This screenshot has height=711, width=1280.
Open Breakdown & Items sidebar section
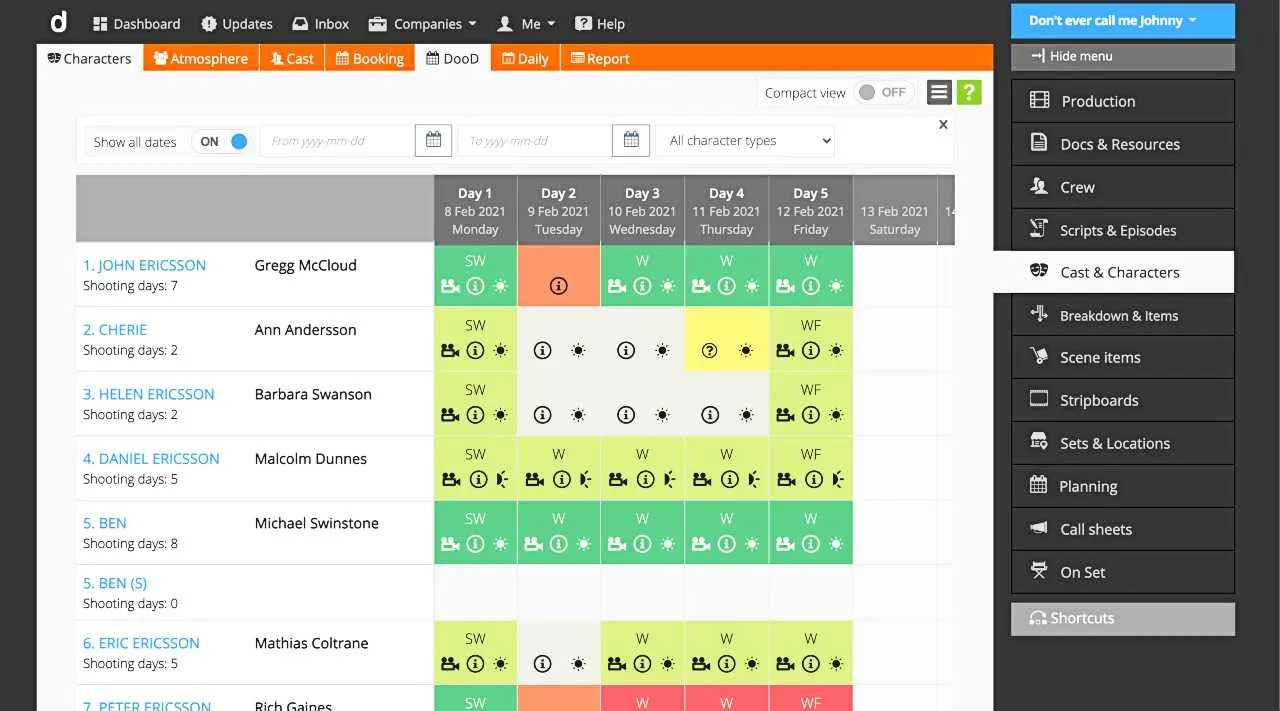coord(1123,315)
